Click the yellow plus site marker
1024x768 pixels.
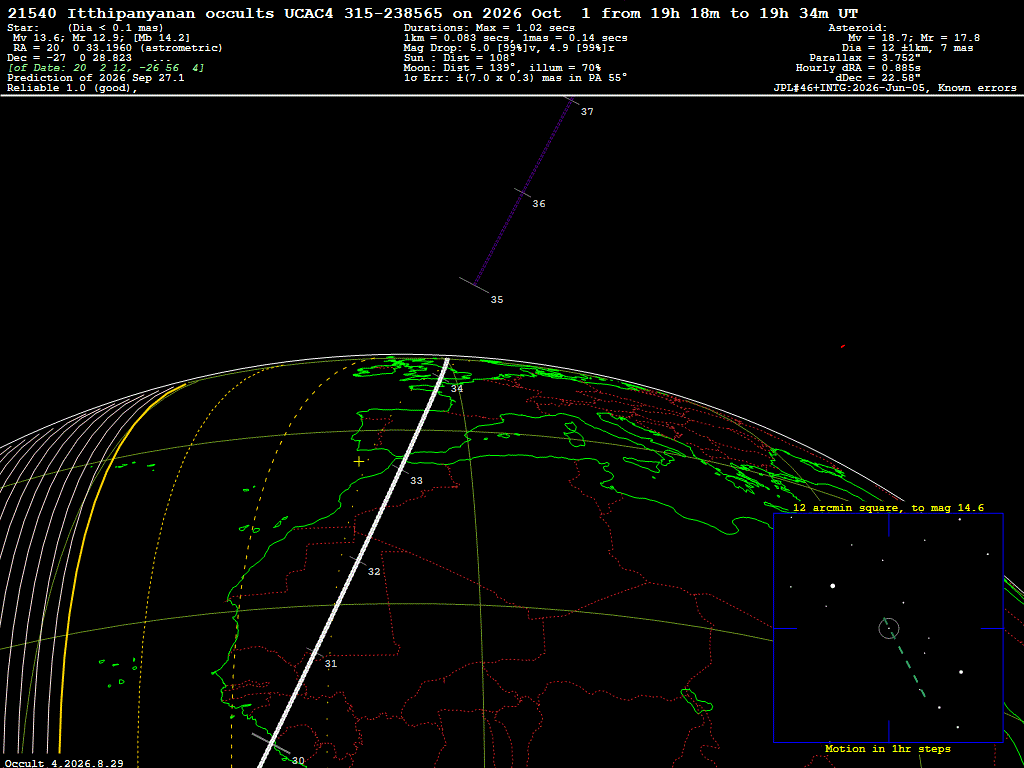coord(359,462)
